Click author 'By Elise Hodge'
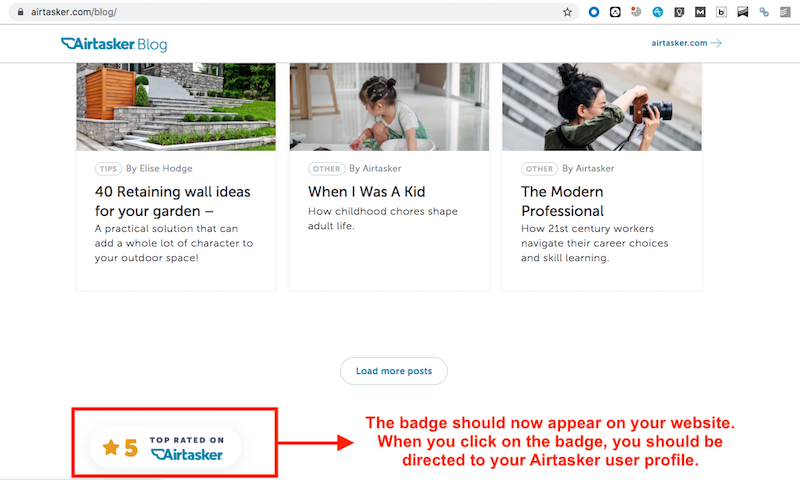Screen dimensions: 800x480 click(159, 168)
